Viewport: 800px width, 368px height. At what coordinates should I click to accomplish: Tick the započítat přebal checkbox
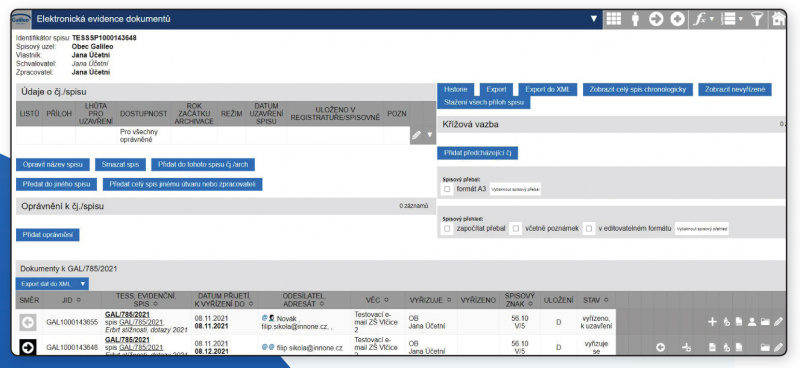pos(447,228)
